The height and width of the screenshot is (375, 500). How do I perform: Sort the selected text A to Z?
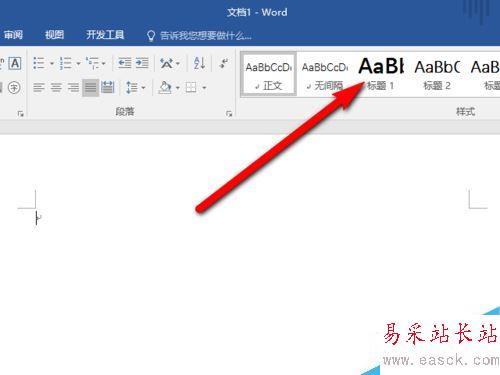[x=199, y=63]
